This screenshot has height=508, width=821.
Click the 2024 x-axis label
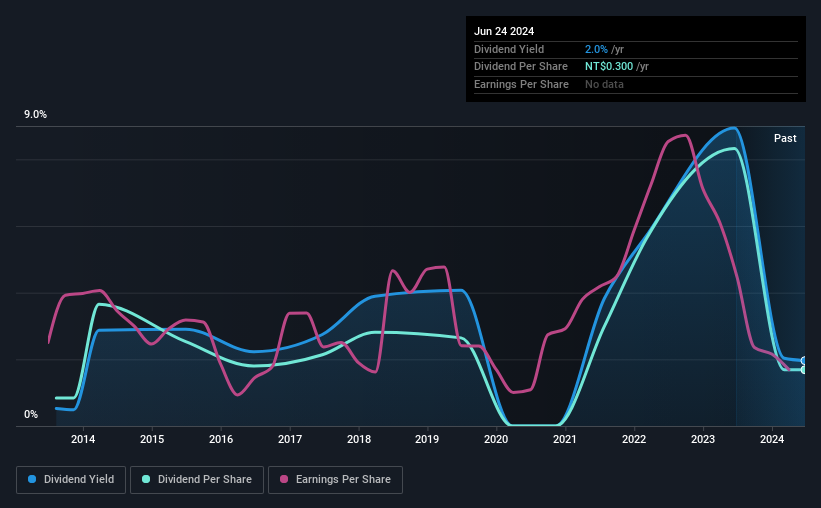pyautogui.click(x=772, y=439)
